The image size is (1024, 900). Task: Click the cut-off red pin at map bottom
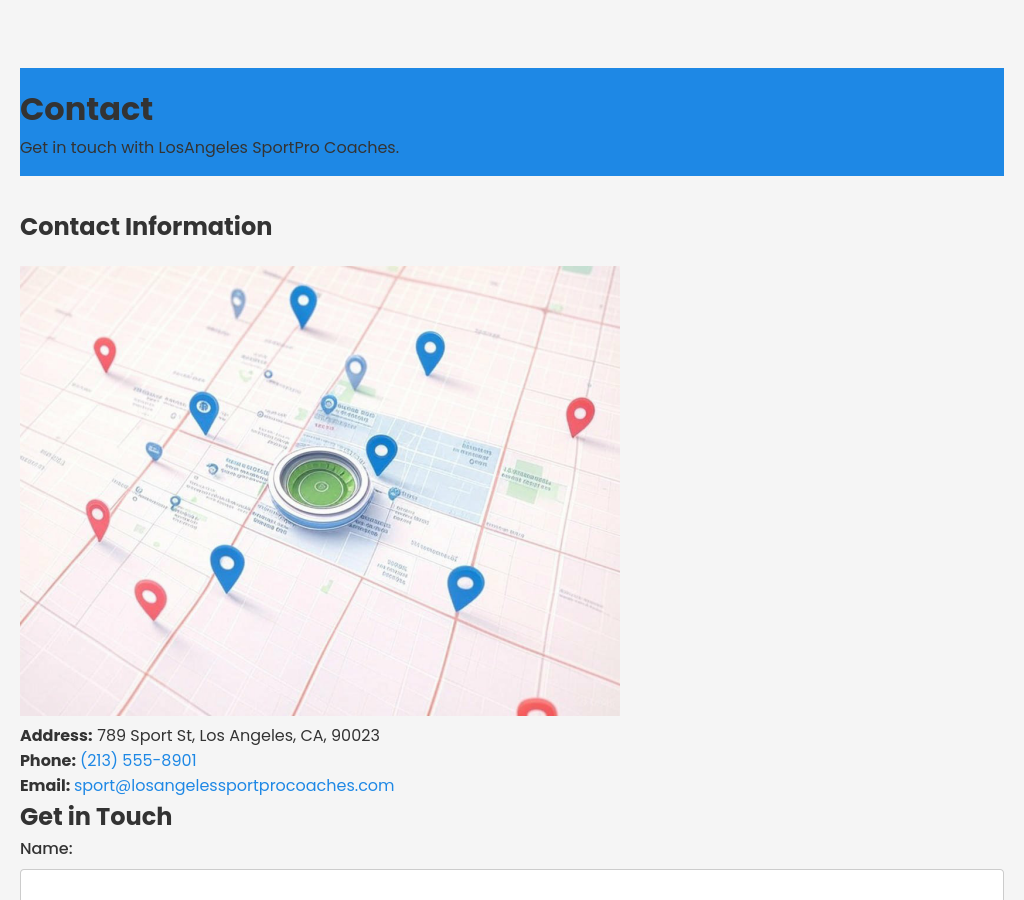(537, 707)
